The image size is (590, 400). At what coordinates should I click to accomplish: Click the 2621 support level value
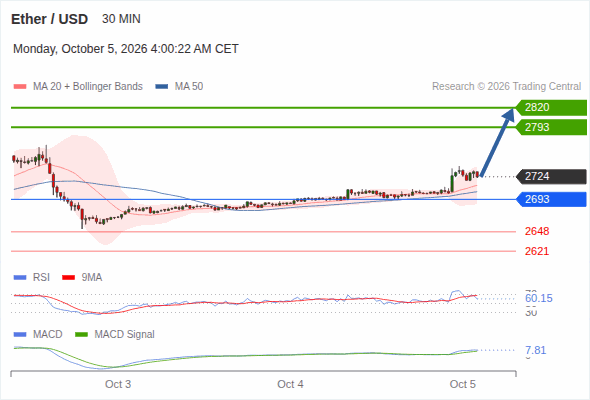pyautogui.click(x=537, y=251)
